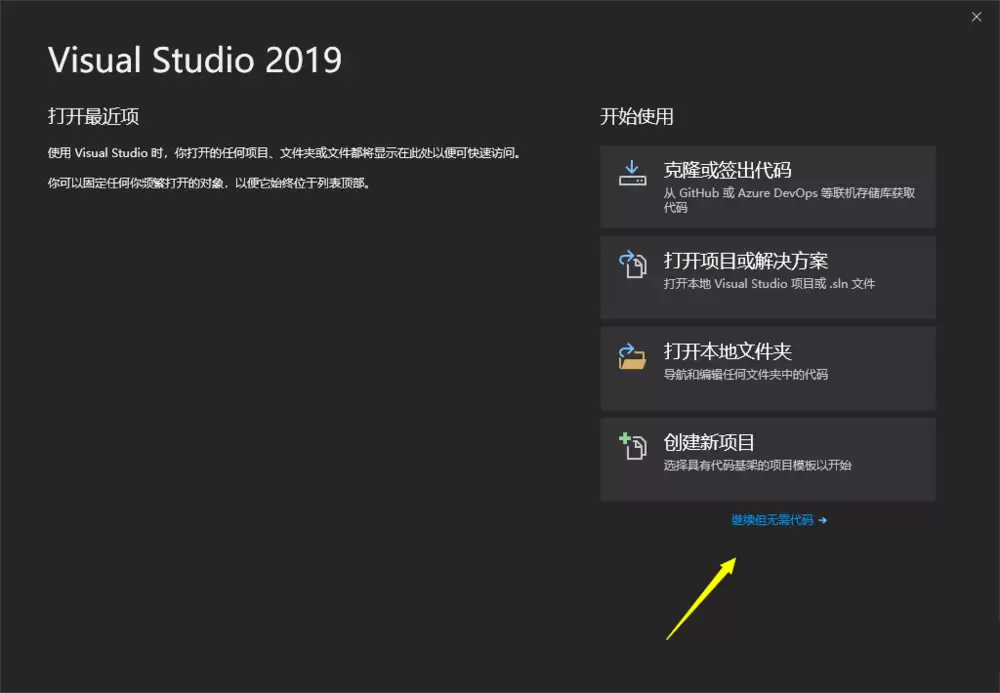
Task: Click the download-arrow icon on "克隆或签出代码"
Action: point(632,172)
